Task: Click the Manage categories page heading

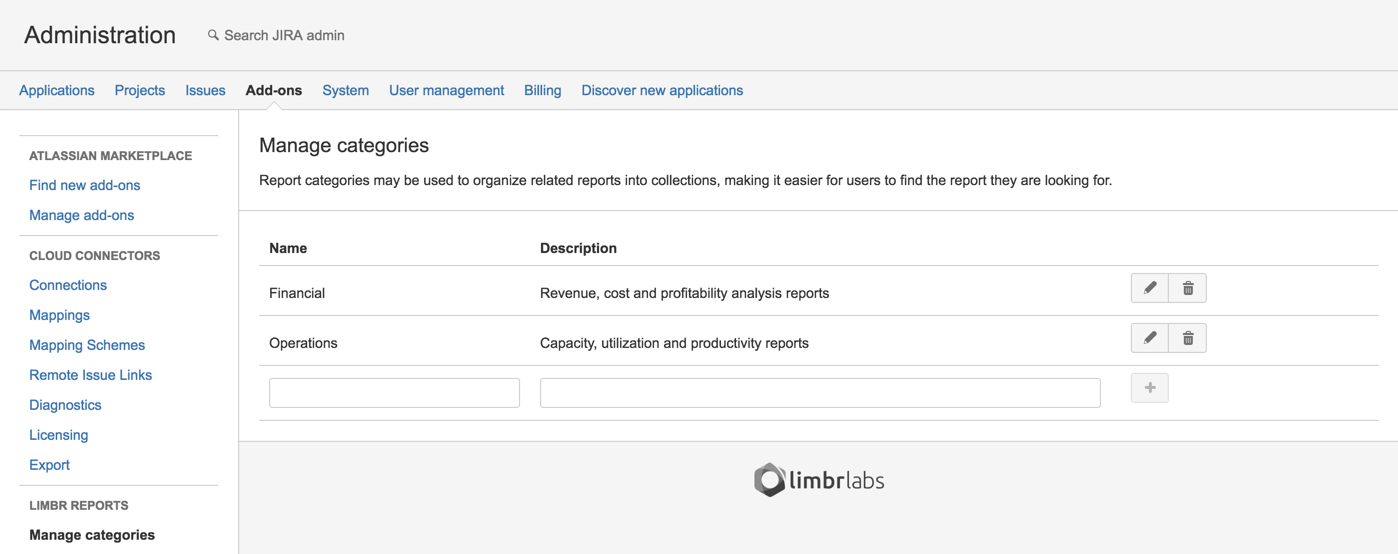Action: click(x=344, y=145)
